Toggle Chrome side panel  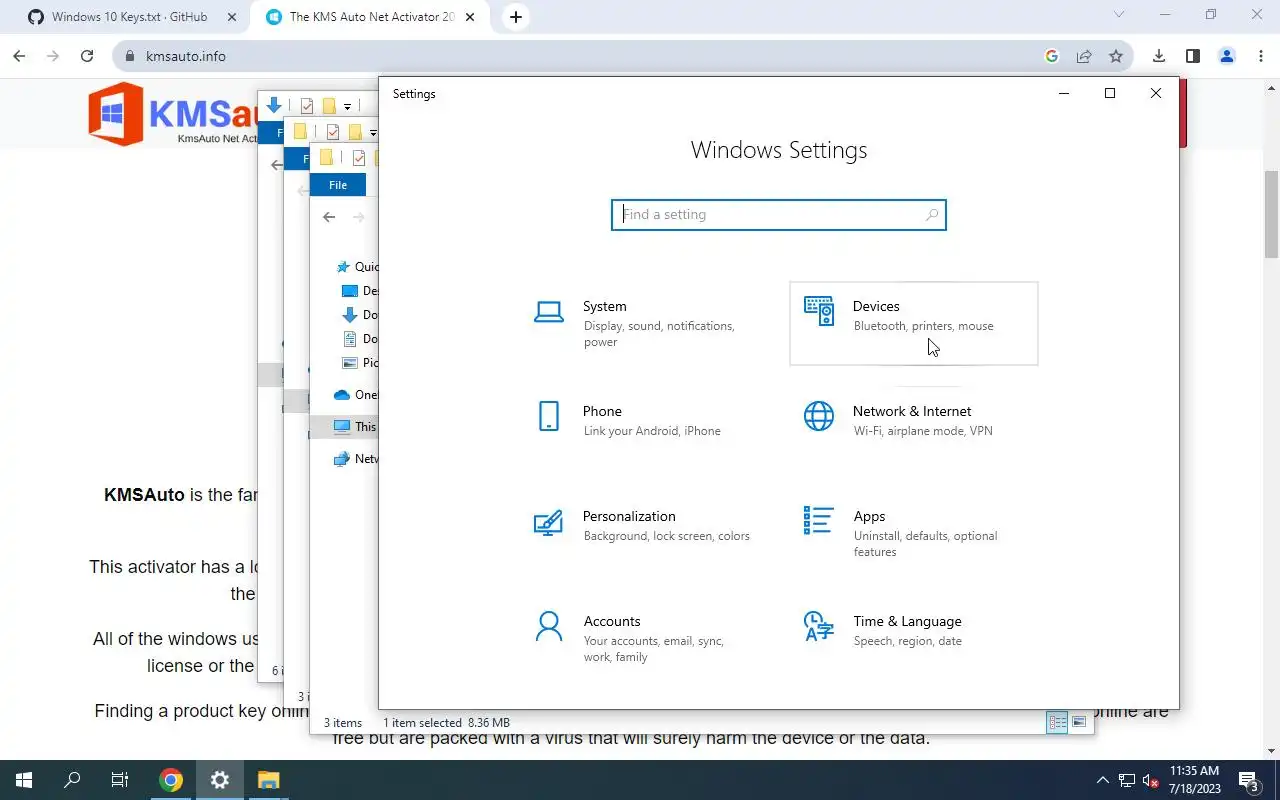pyautogui.click(x=1193, y=56)
